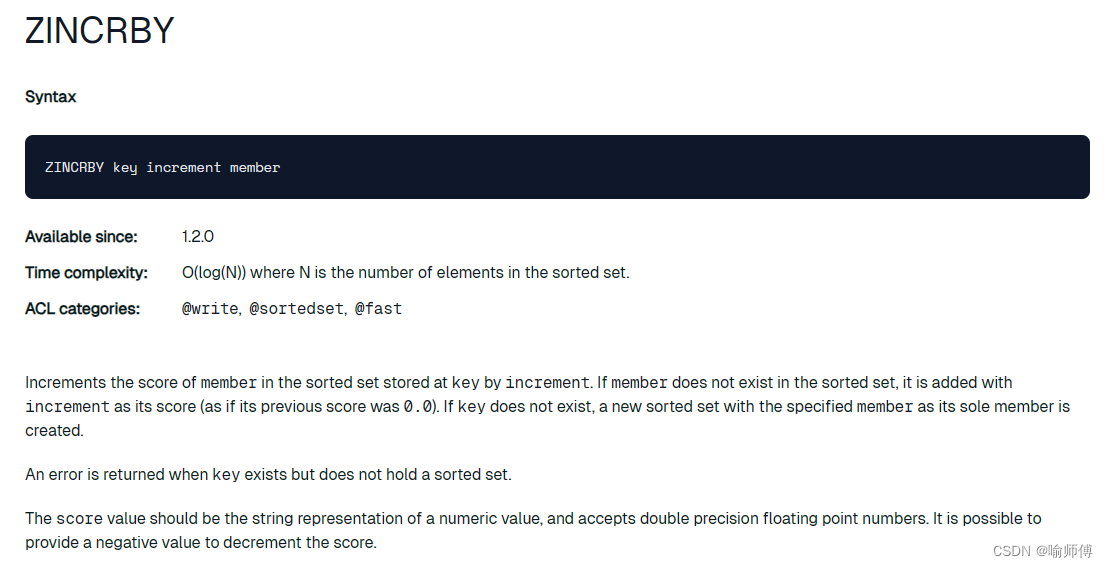Click the Syntax heading
Viewport: 1108px width, 567px height.
(50, 97)
